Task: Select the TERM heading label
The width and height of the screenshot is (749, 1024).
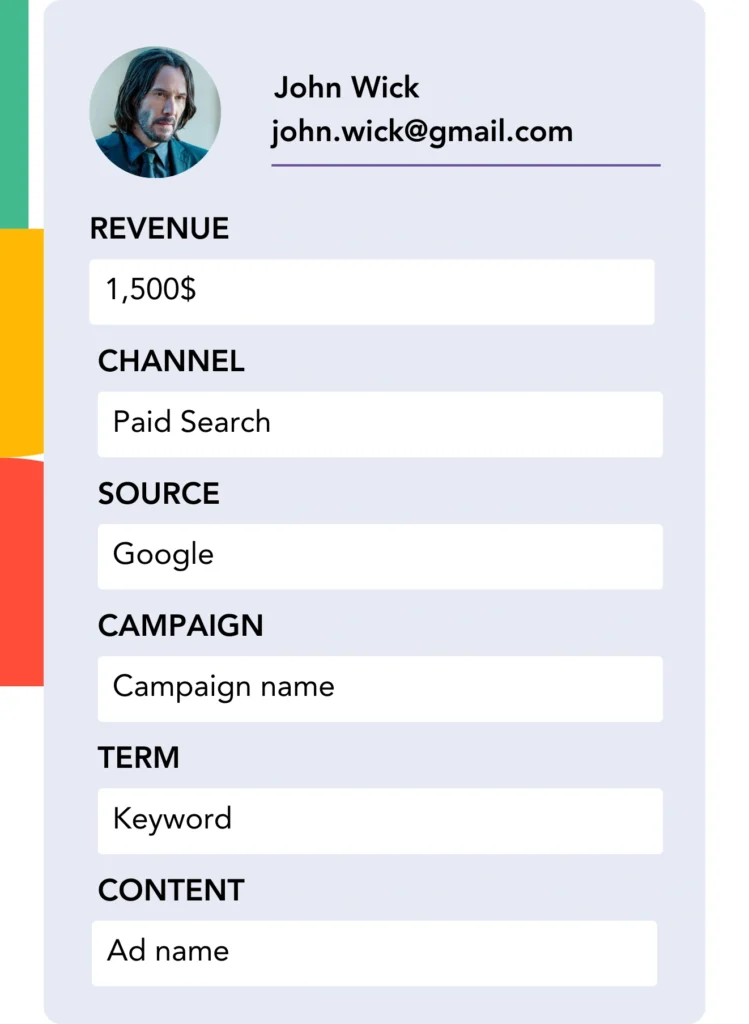Action: pos(138,758)
